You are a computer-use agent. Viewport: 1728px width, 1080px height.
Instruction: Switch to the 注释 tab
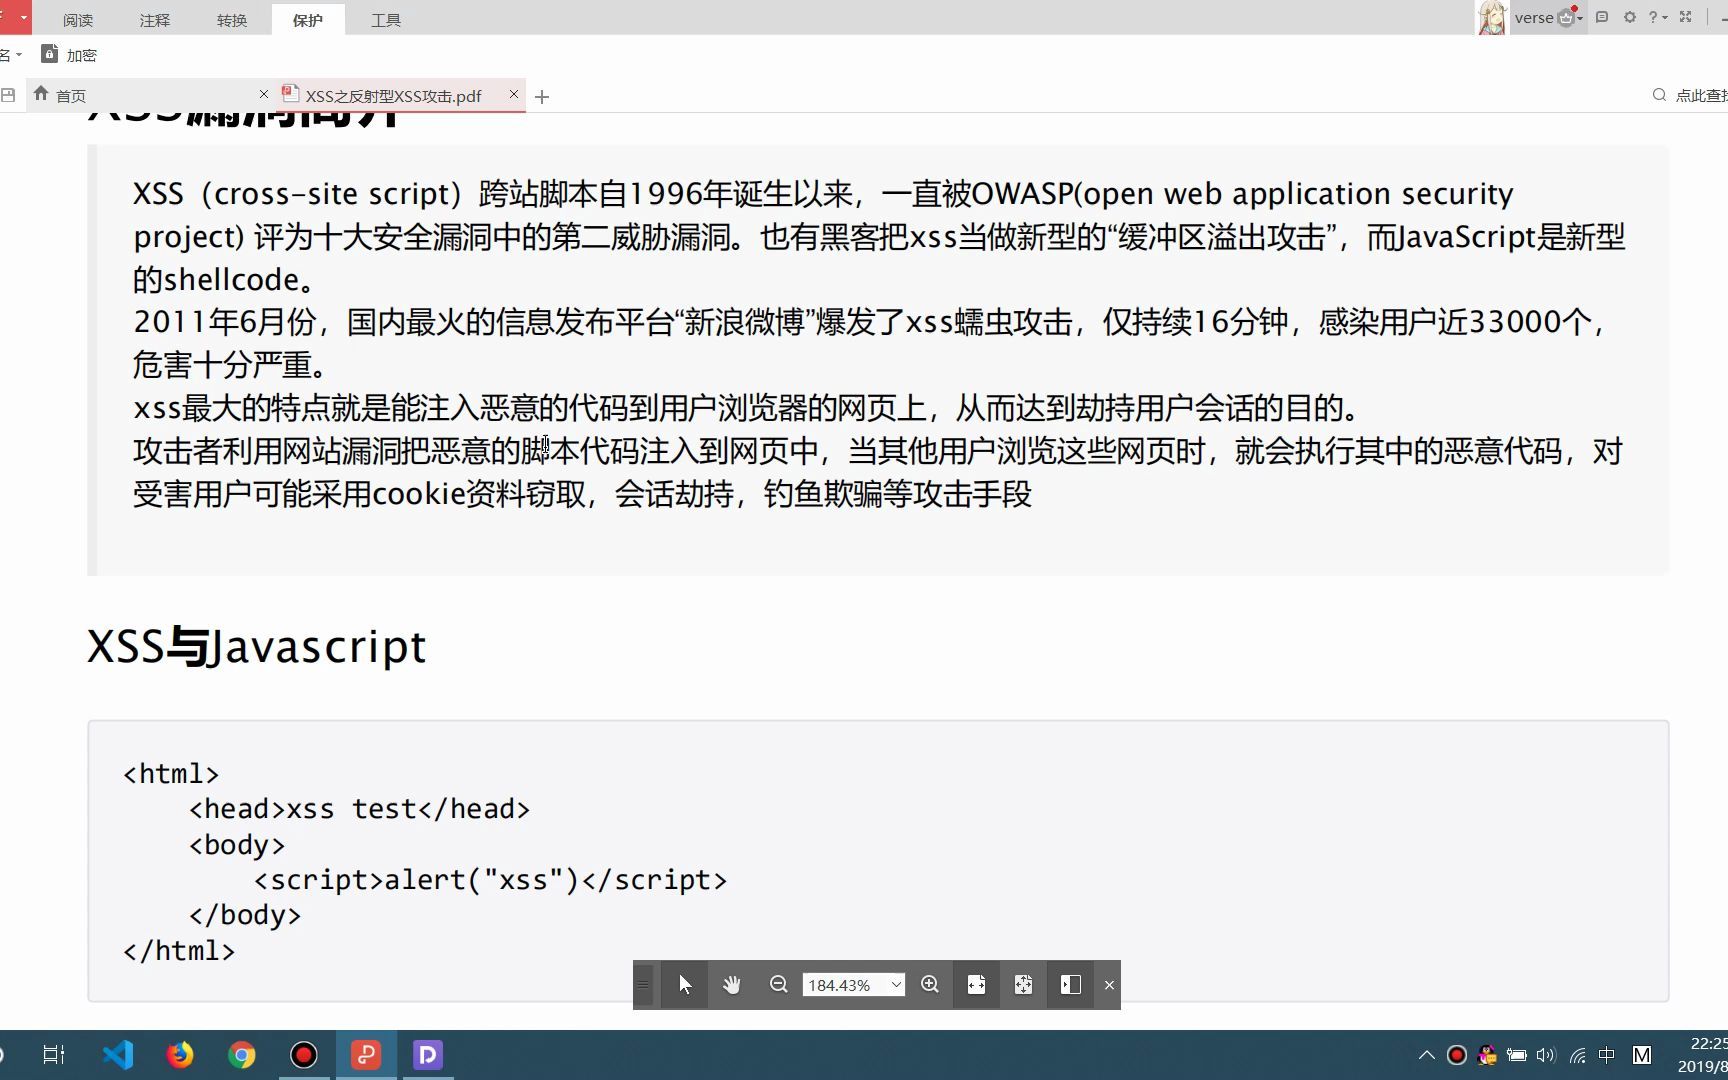click(155, 20)
